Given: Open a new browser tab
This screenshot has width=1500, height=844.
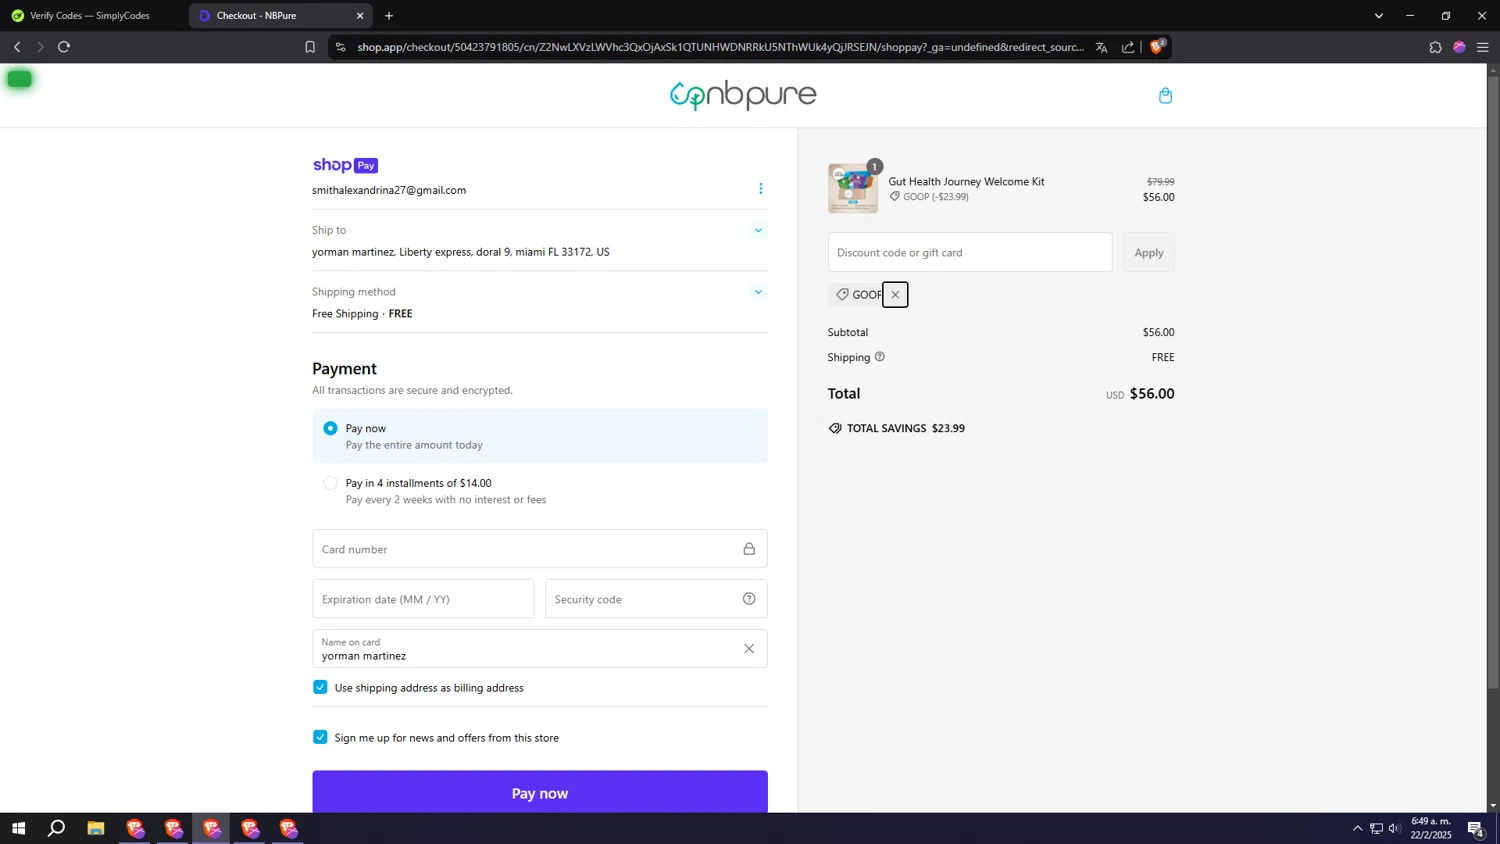Looking at the screenshot, I should [389, 16].
